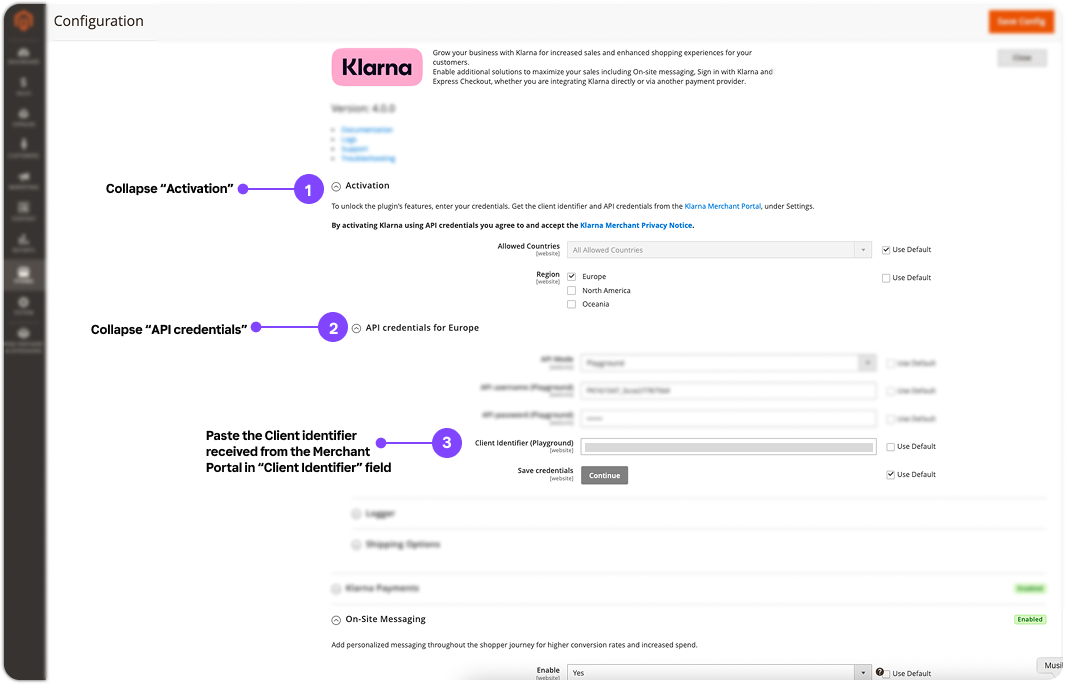Viewport: 1067px width, 684px height.
Task: Click the Continue button to save credentials
Action: click(604, 475)
